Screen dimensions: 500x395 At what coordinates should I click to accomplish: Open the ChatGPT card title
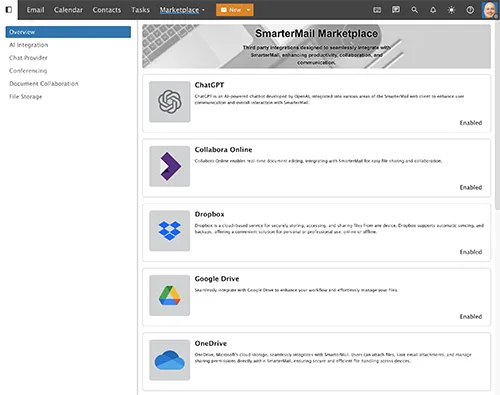click(209, 85)
